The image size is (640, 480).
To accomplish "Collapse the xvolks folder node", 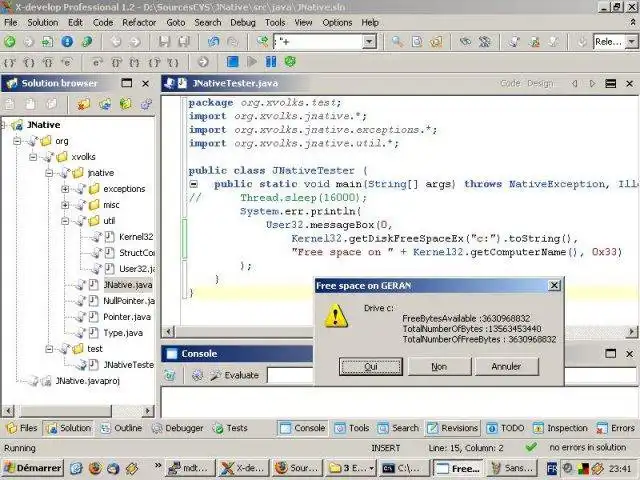I will 33,157.
